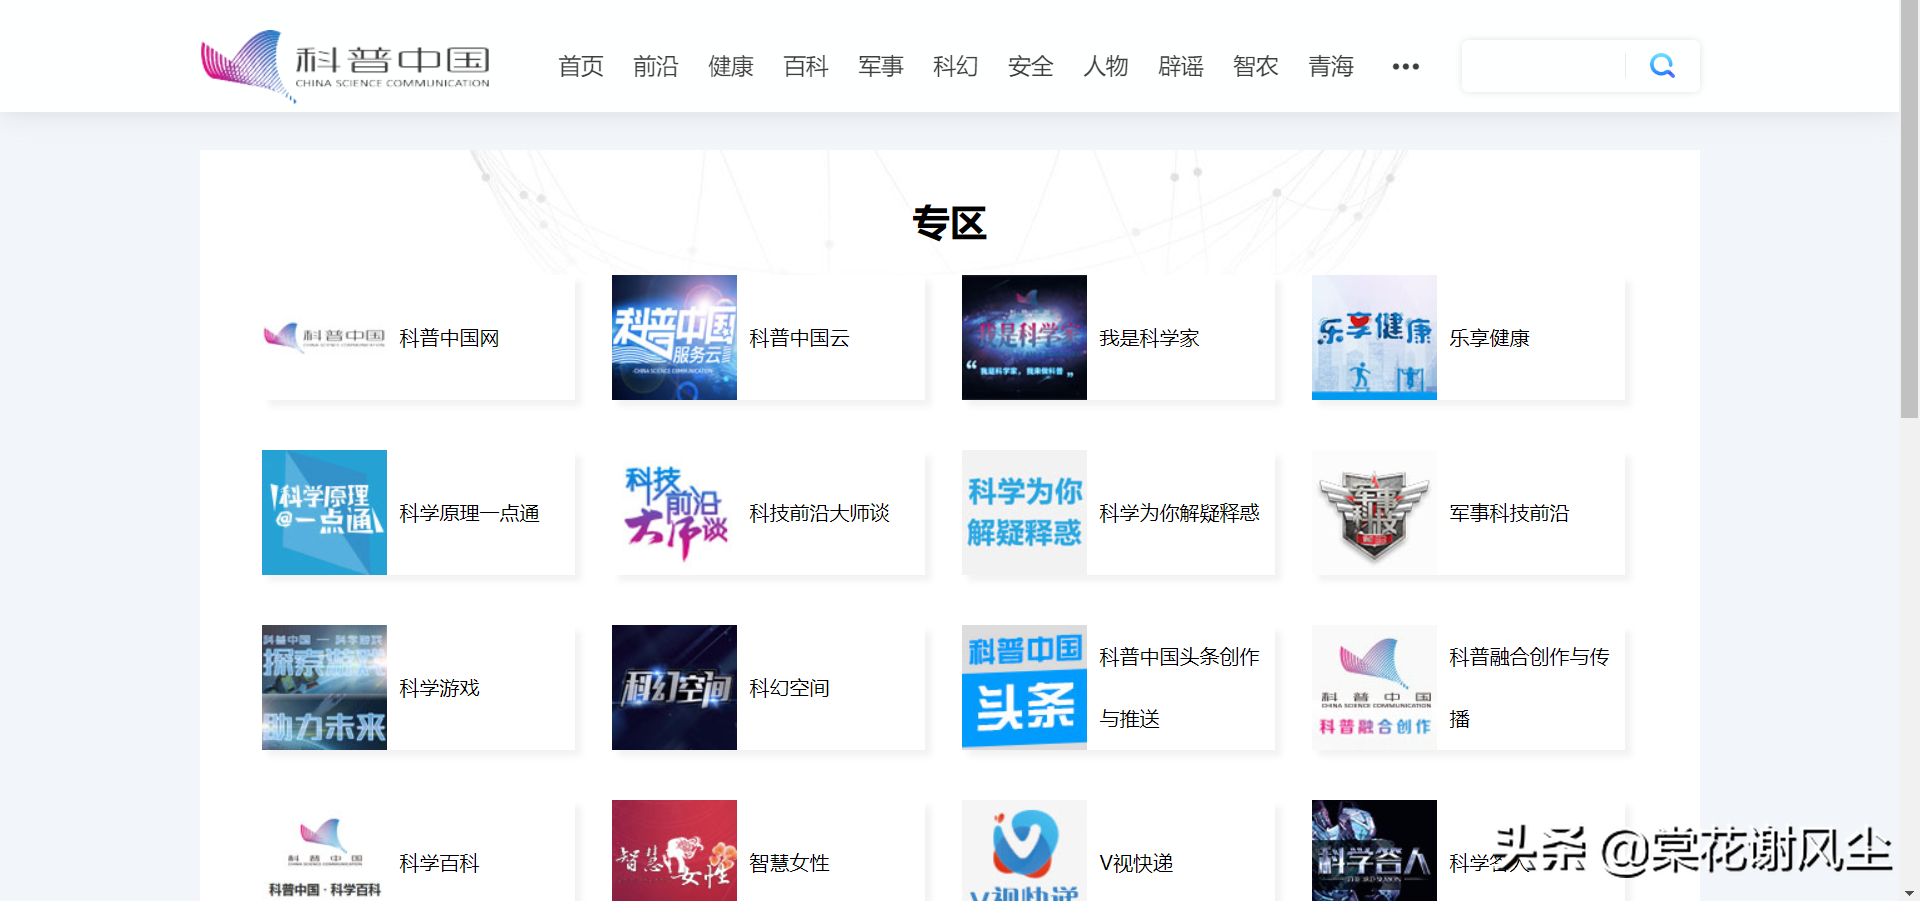Click the 科学原理一点通 thumbnail image

[324, 512]
